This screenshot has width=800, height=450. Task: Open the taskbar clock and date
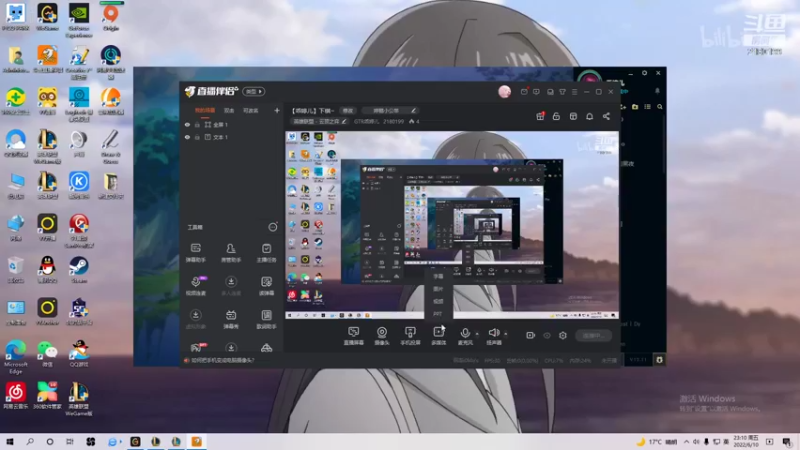(x=746, y=441)
